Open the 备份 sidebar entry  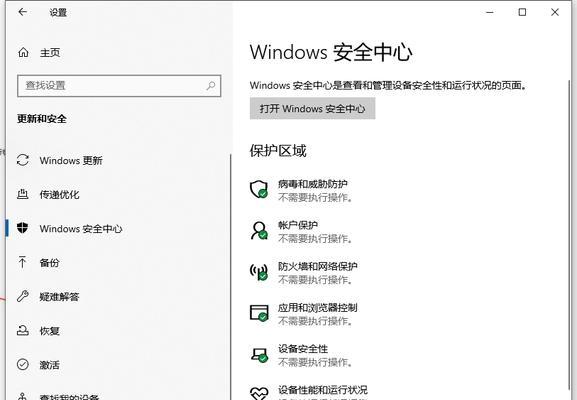point(50,262)
